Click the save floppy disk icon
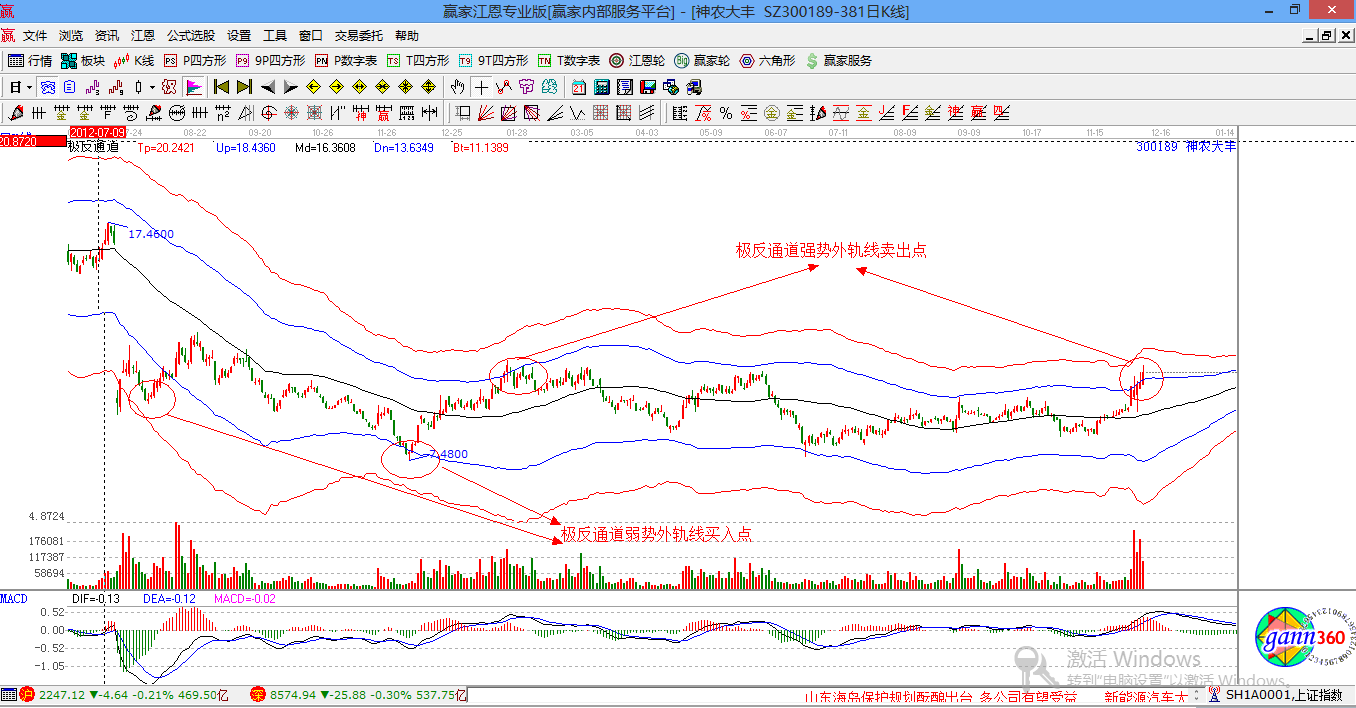The width and height of the screenshot is (1356, 708). (648, 87)
